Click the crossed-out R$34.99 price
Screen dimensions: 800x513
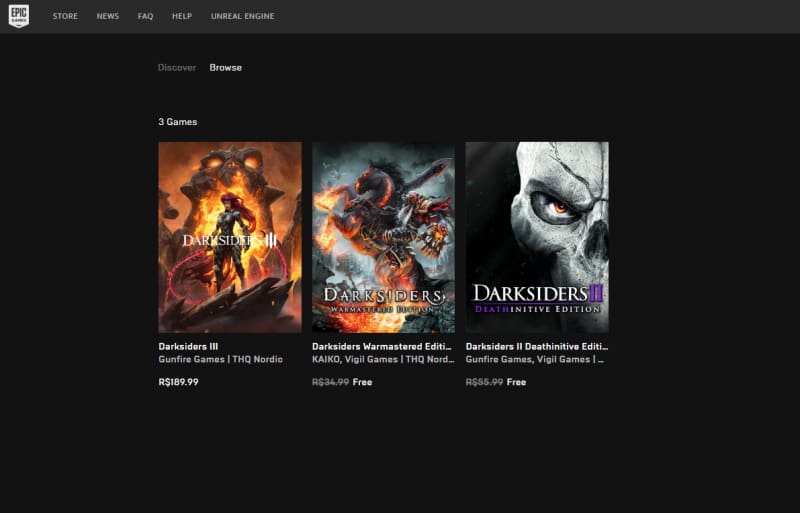331,382
